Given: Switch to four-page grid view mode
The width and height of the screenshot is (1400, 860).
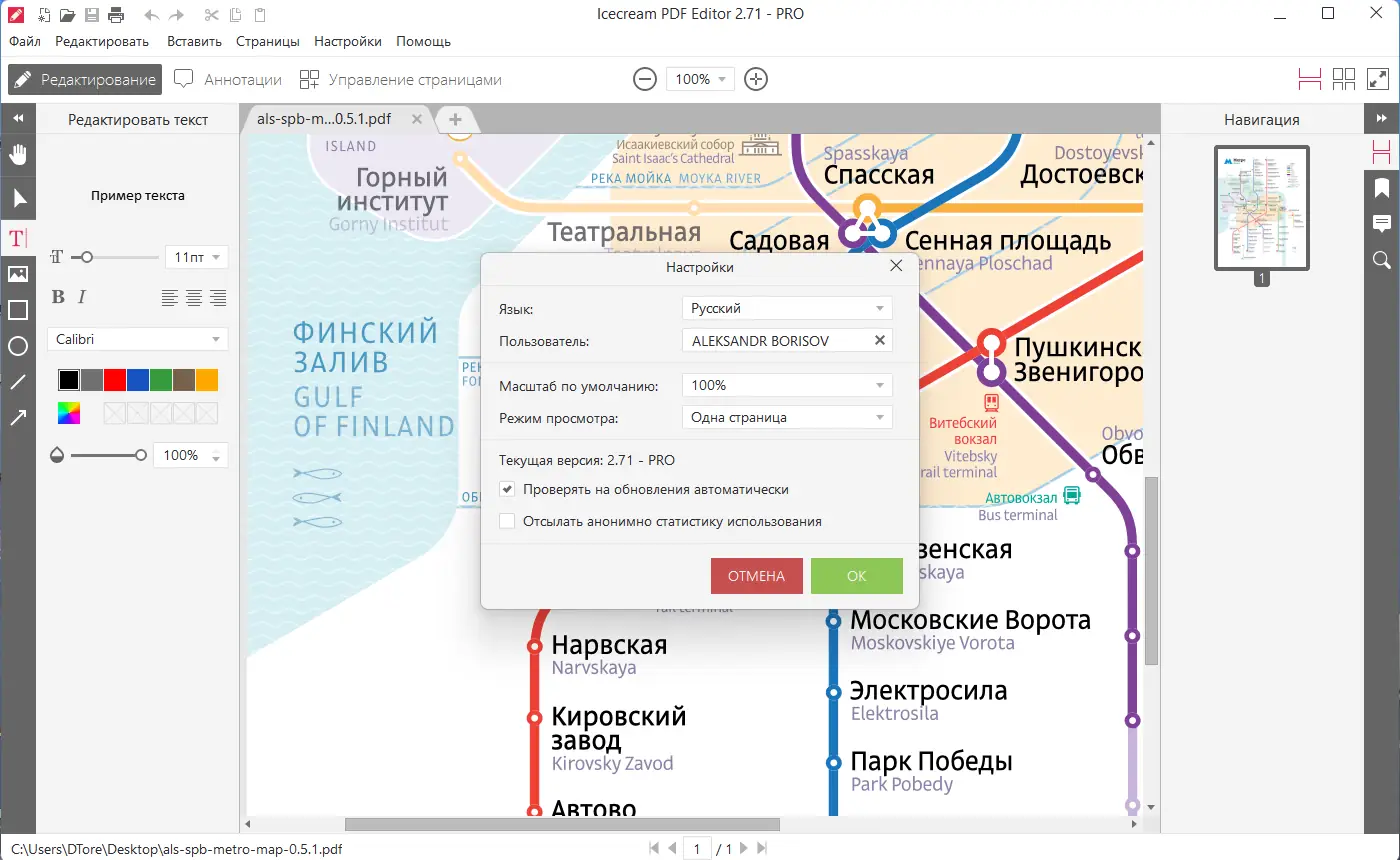Looking at the screenshot, I should tap(1344, 78).
